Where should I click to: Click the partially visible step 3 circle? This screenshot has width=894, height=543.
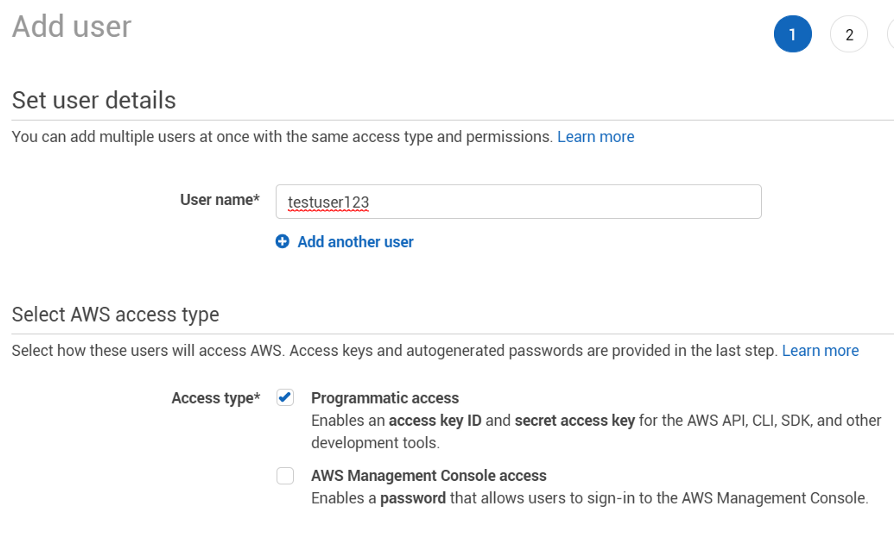[x=891, y=34]
